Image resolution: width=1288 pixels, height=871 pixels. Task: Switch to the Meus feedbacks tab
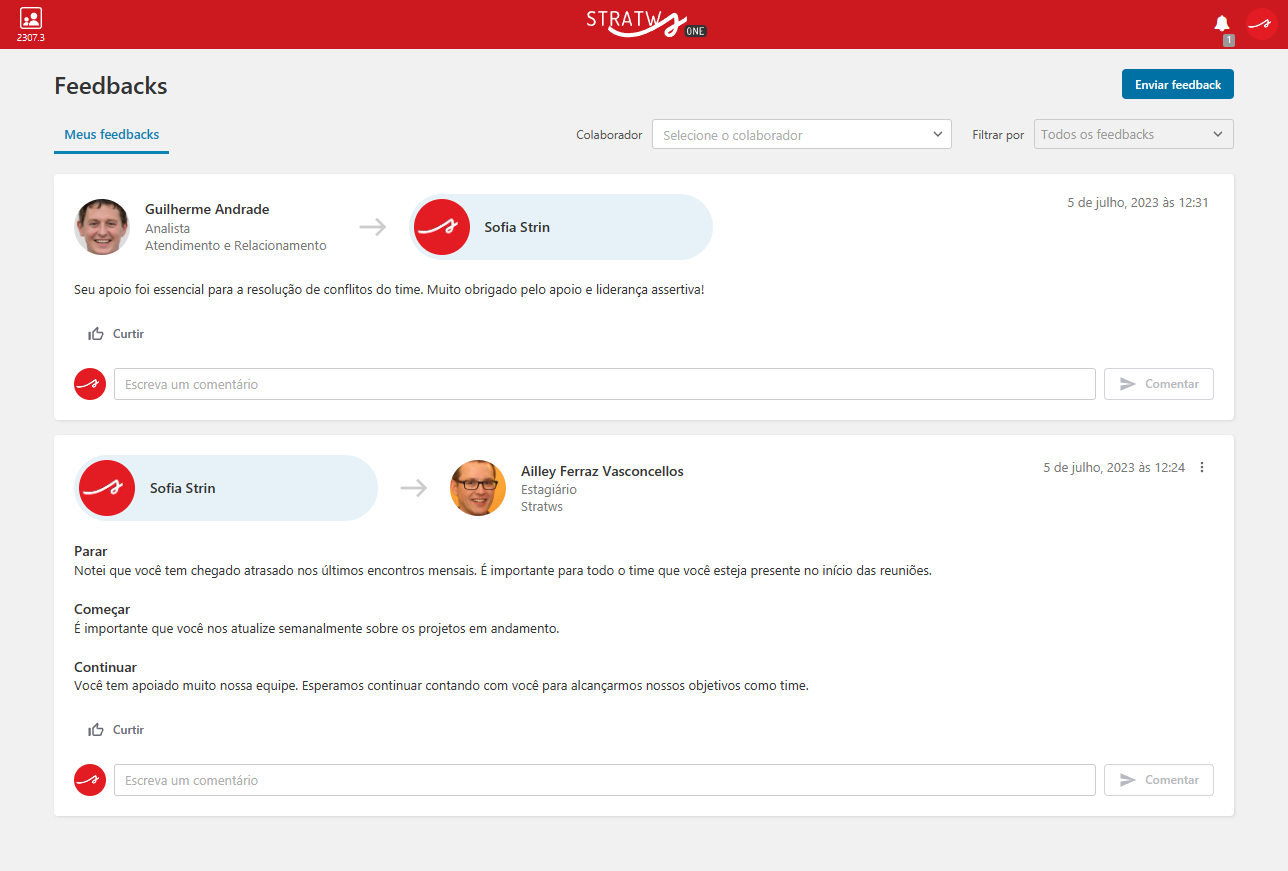(x=112, y=134)
